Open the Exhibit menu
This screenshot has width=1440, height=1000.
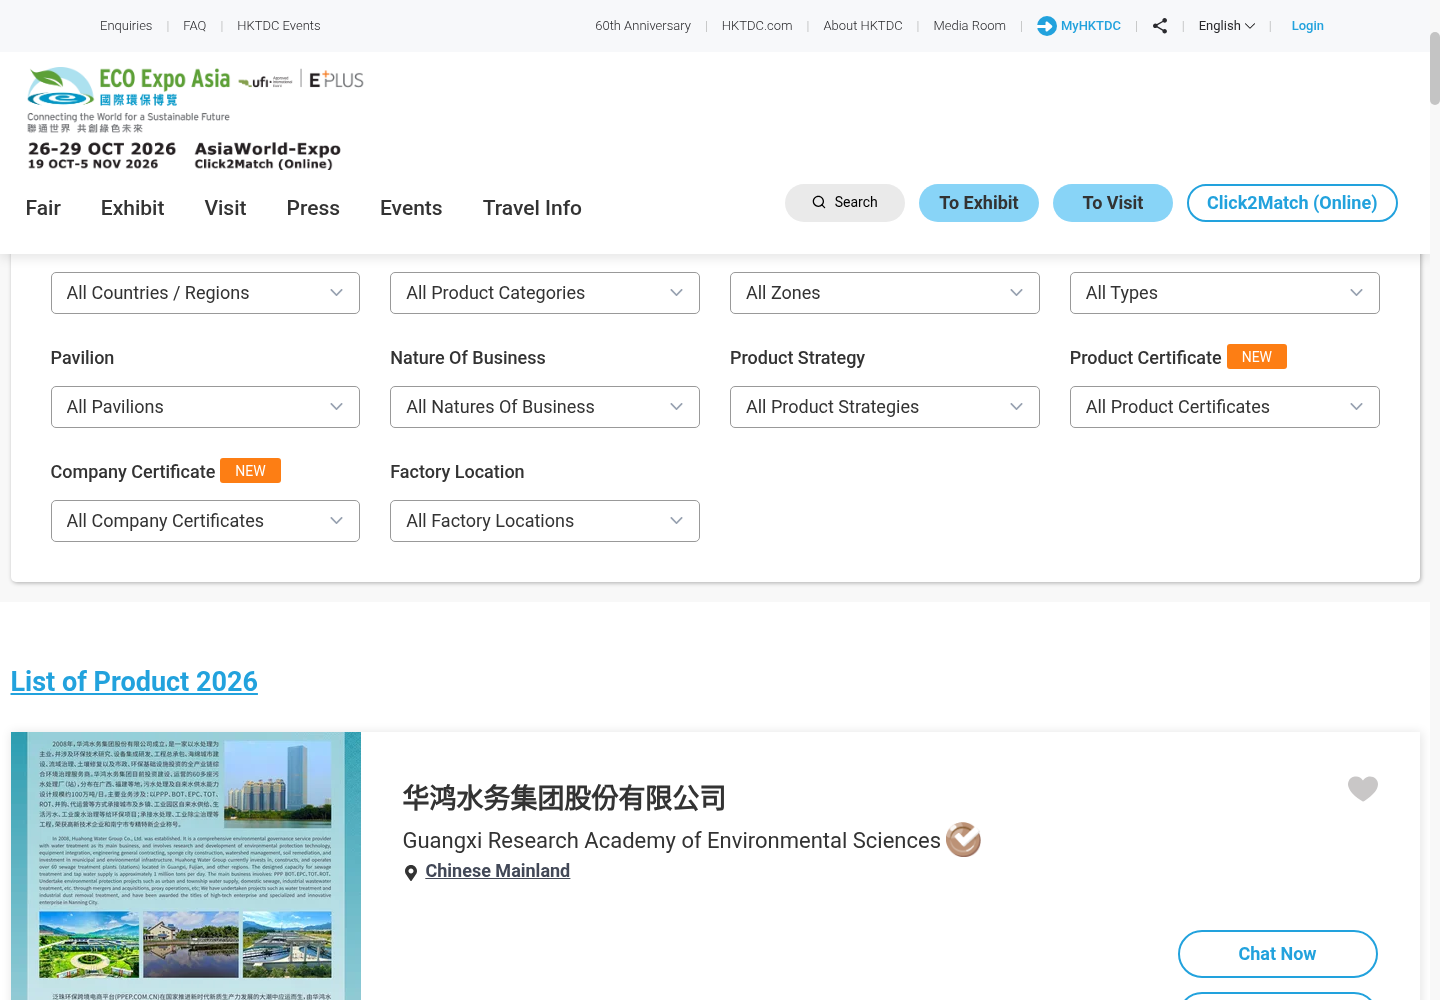tap(132, 208)
